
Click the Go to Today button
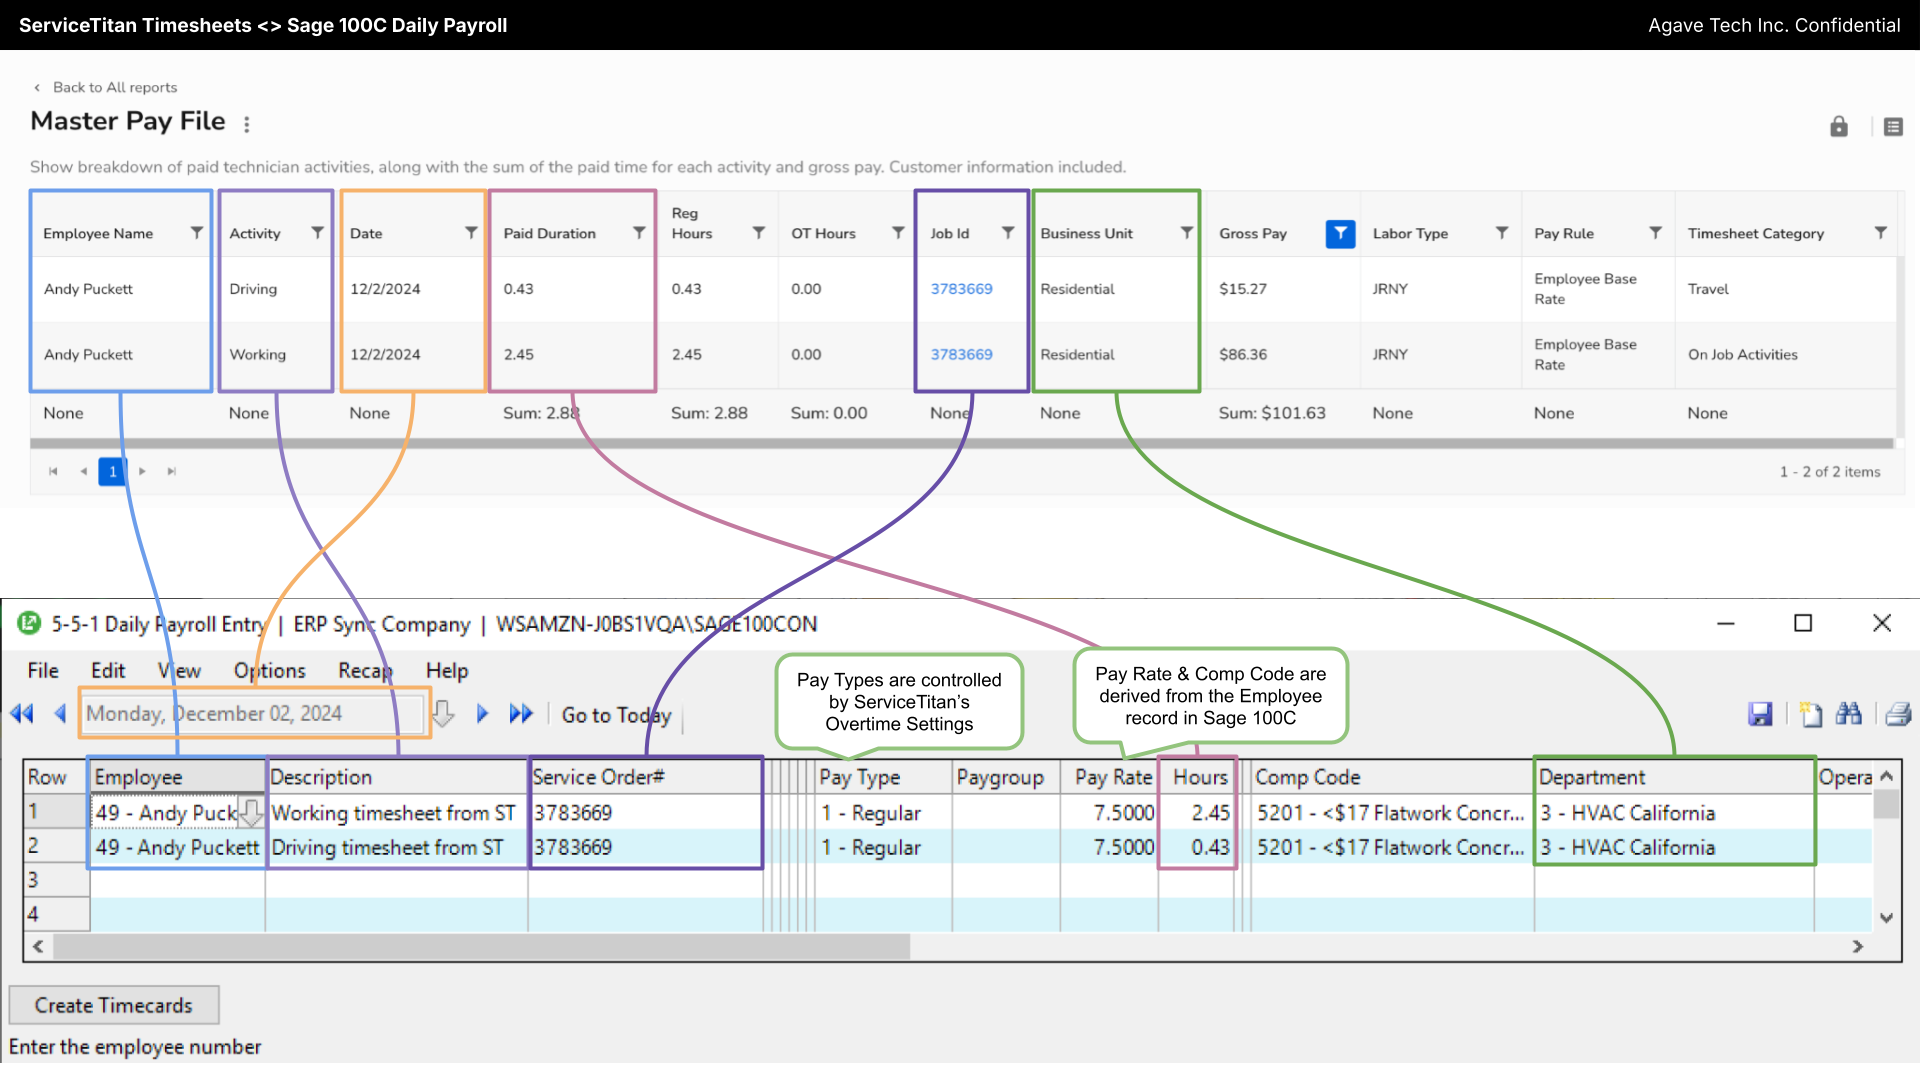[x=616, y=715]
